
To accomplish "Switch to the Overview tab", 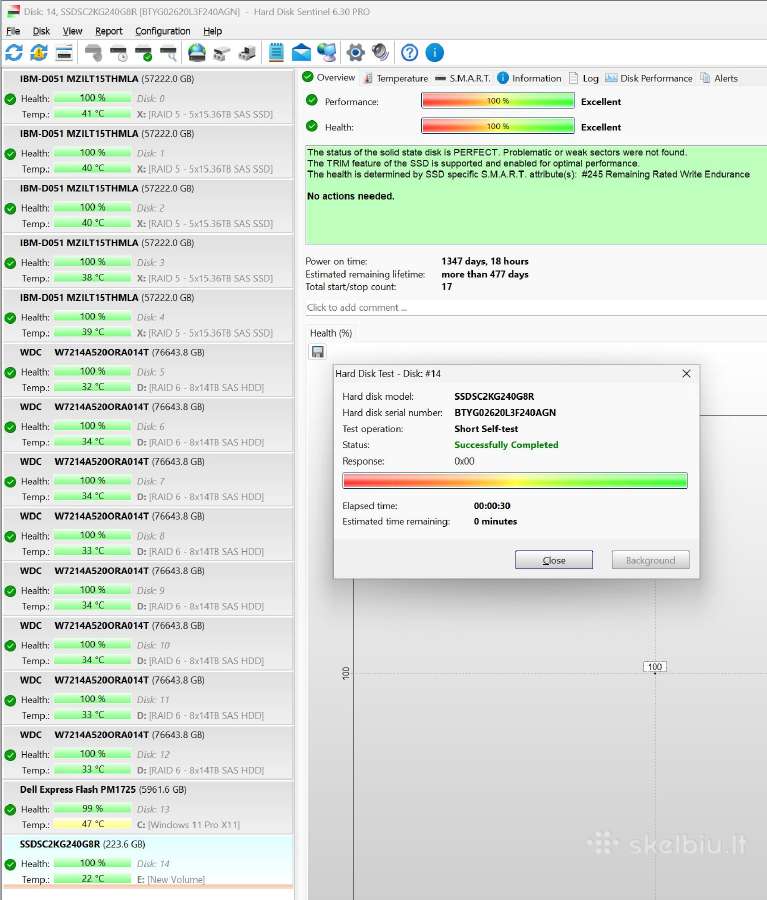I will [329, 77].
